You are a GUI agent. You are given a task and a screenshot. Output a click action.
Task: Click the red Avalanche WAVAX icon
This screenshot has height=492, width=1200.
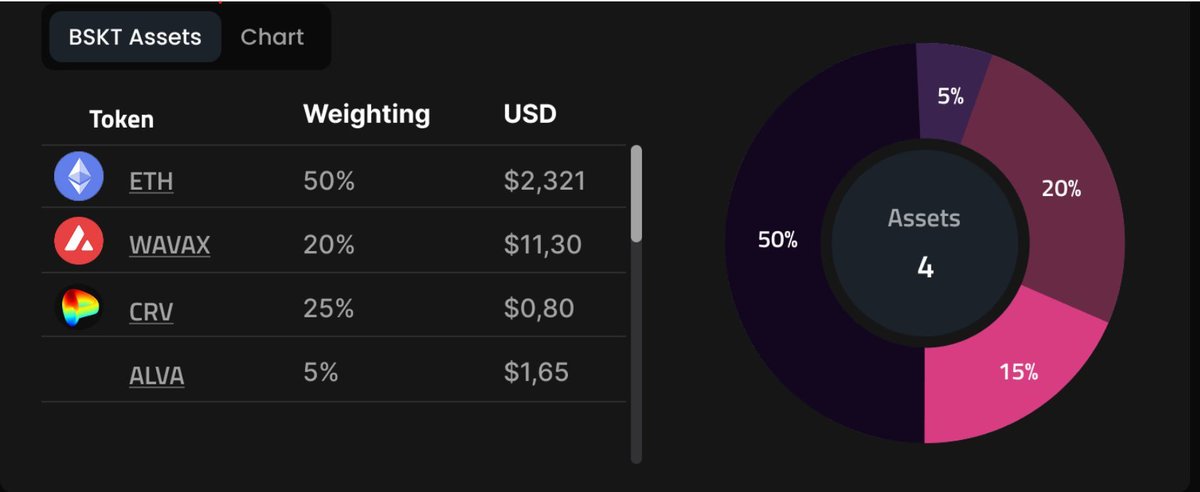coord(79,241)
